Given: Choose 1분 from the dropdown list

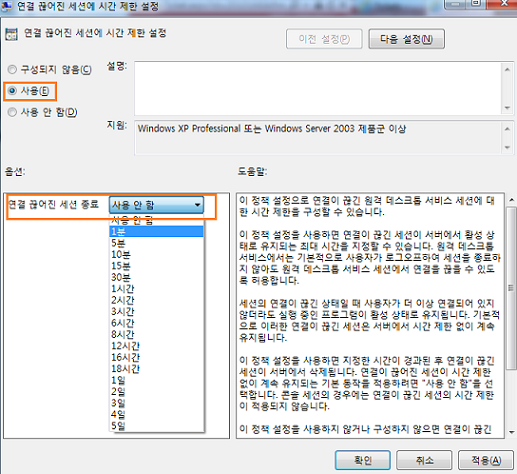Looking at the screenshot, I should click(156, 231).
